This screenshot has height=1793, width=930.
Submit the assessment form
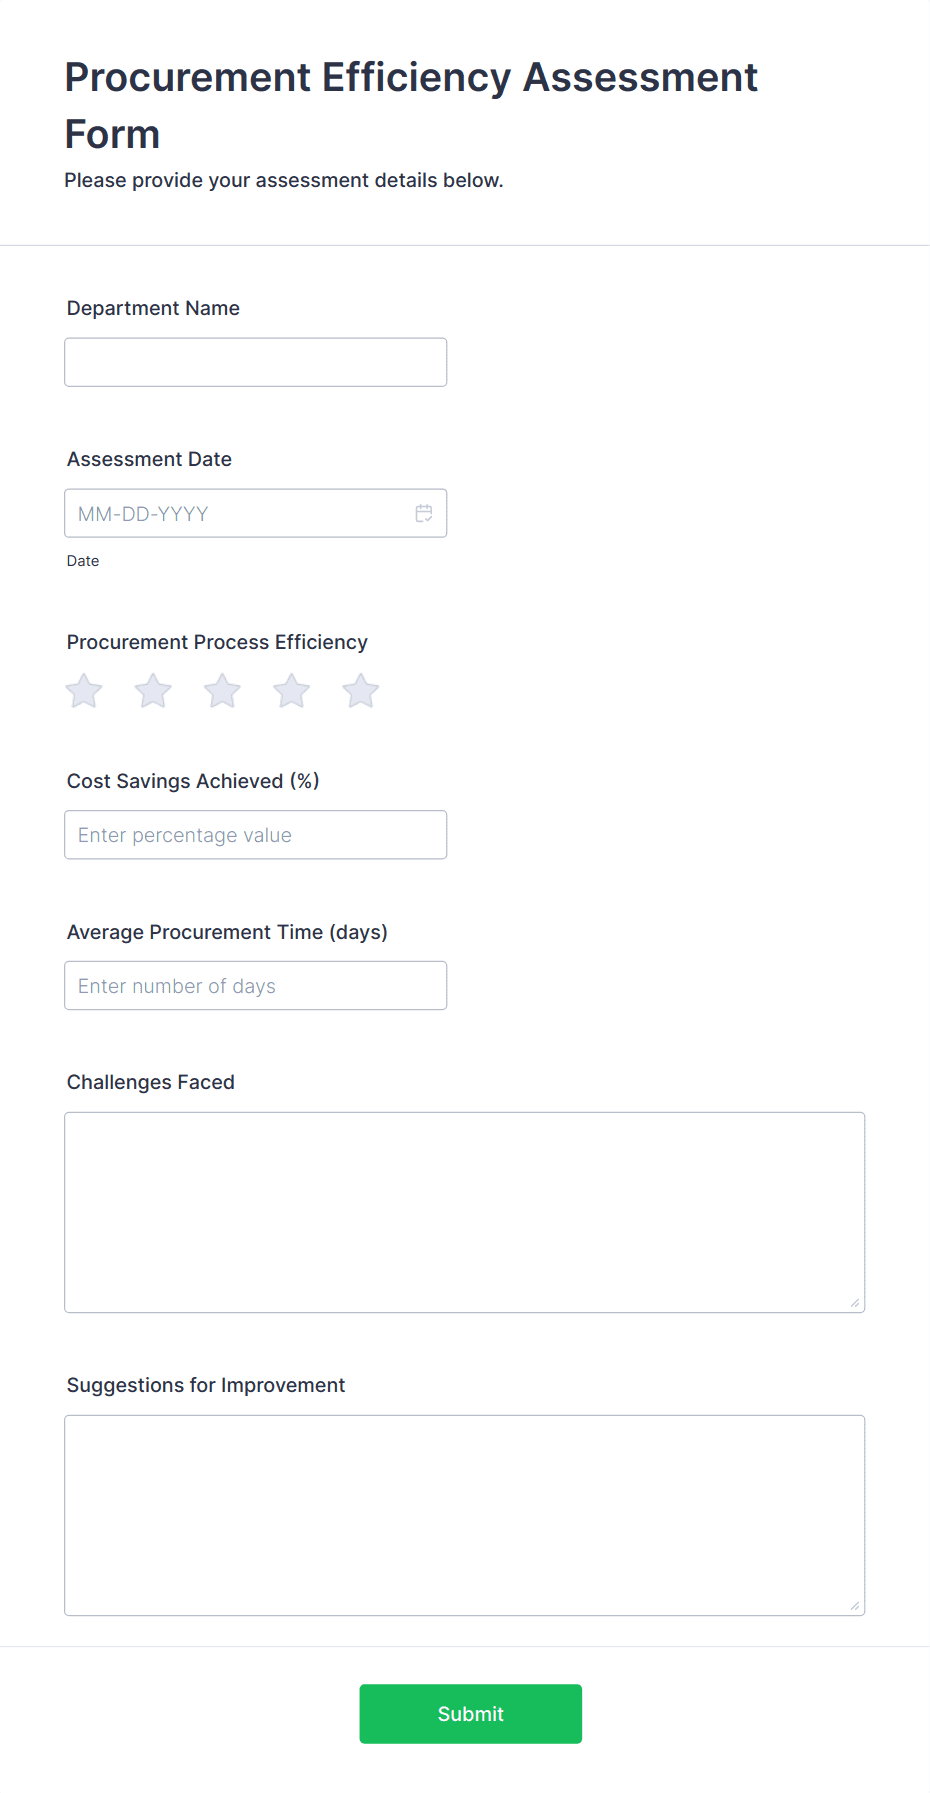coord(471,1714)
